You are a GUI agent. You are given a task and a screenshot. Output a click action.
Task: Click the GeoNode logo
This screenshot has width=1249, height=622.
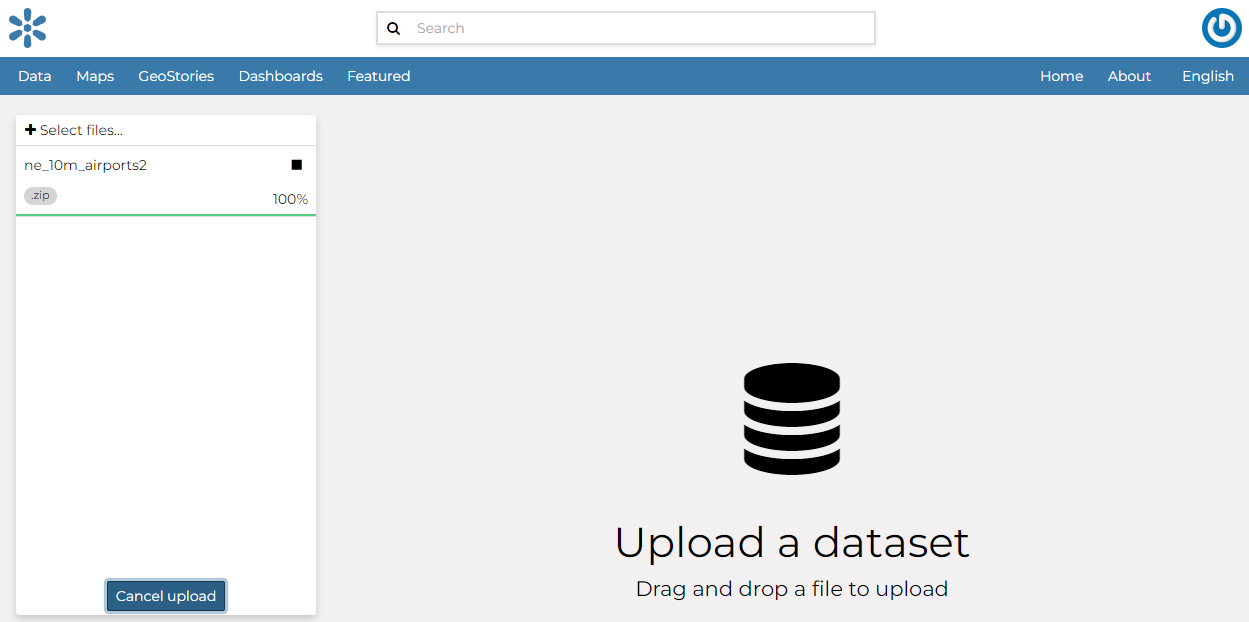coord(27,28)
